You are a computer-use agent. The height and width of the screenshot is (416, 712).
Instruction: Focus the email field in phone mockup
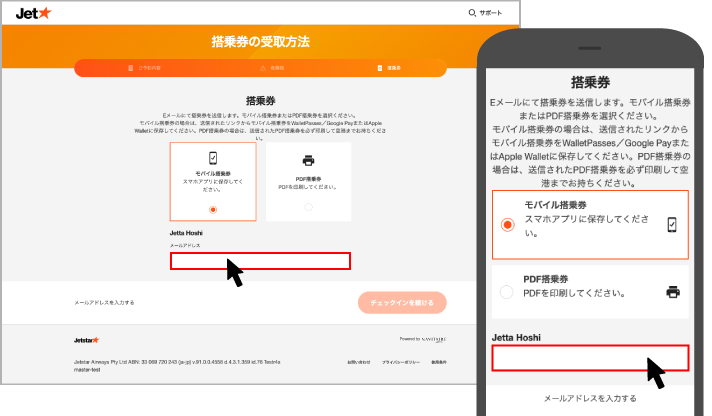[590, 359]
